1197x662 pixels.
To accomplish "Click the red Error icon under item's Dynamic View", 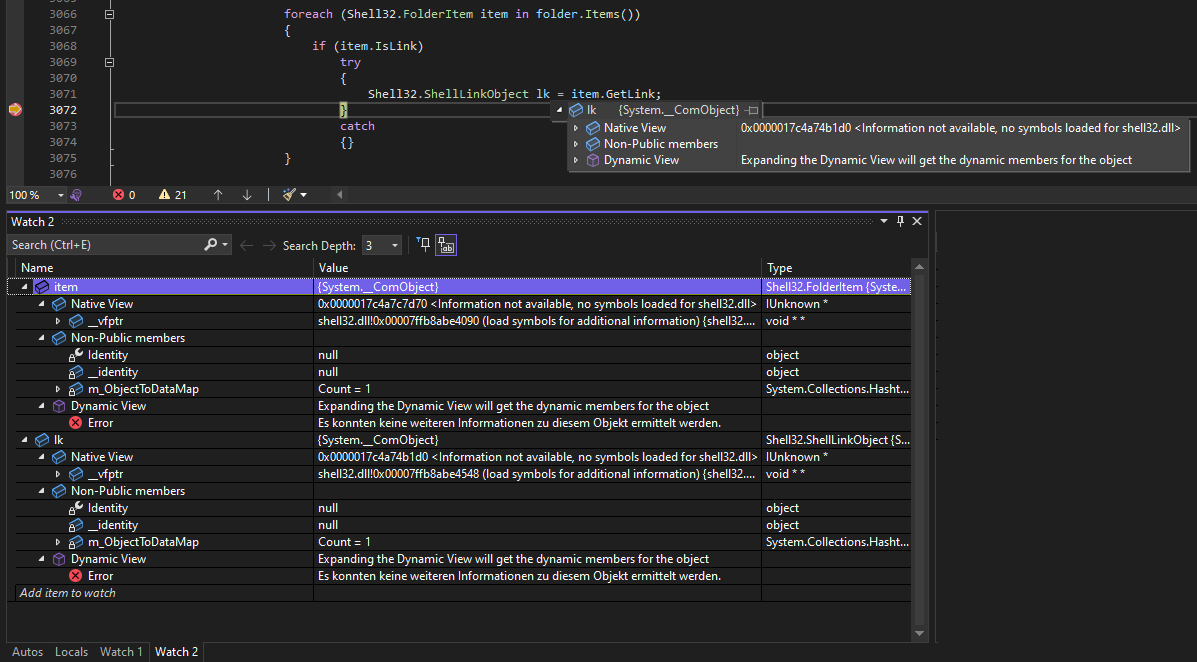I will pos(76,423).
